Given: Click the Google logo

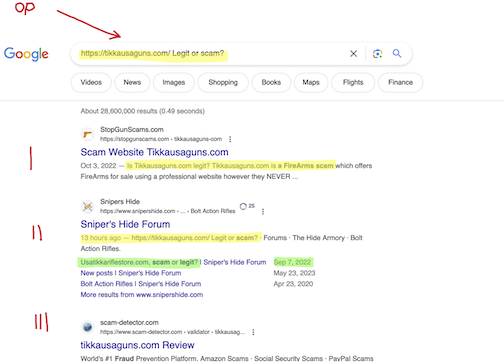Looking at the screenshot, I should coord(26,54).
